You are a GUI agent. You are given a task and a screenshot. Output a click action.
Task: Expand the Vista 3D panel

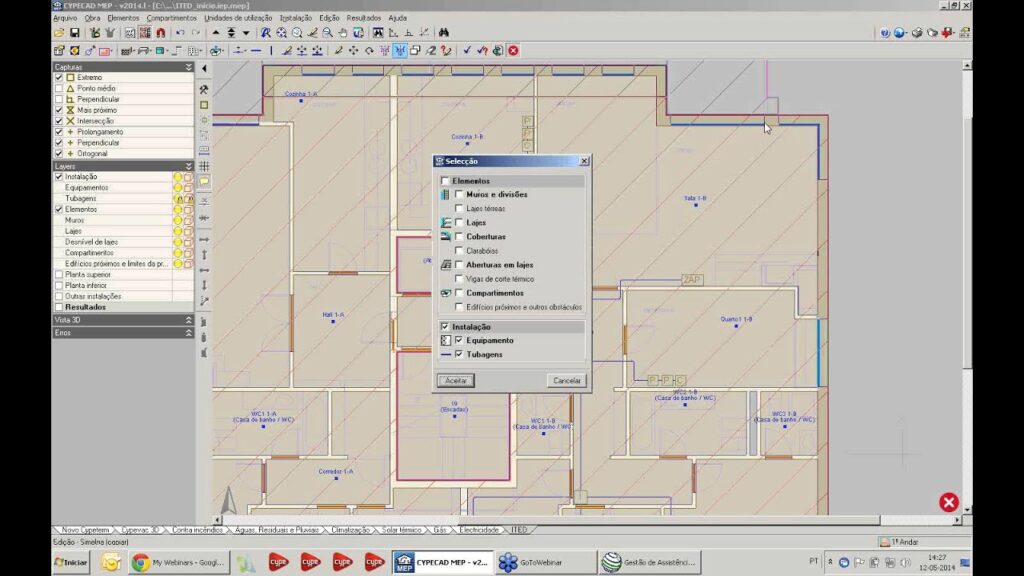188,320
